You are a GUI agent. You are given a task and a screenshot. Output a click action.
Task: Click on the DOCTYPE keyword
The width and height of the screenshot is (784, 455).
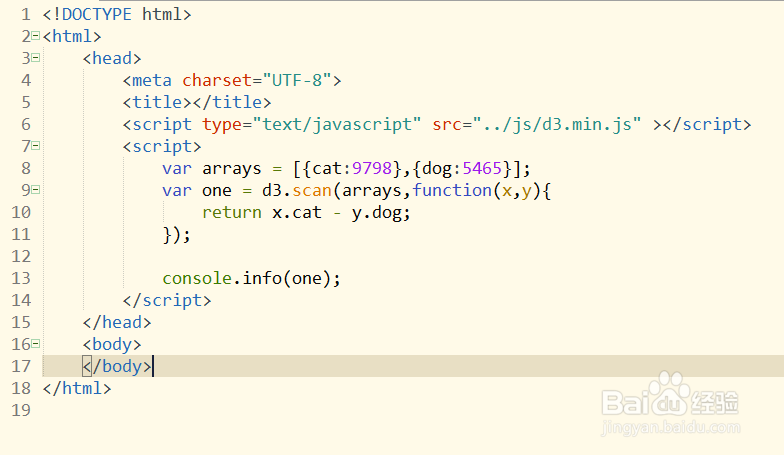point(97,14)
